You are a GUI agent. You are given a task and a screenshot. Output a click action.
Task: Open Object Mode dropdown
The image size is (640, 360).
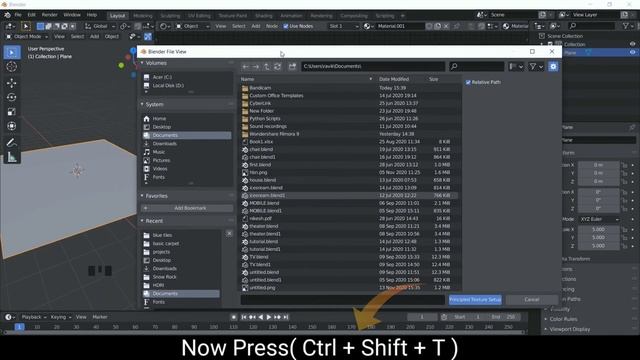(28, 37)
